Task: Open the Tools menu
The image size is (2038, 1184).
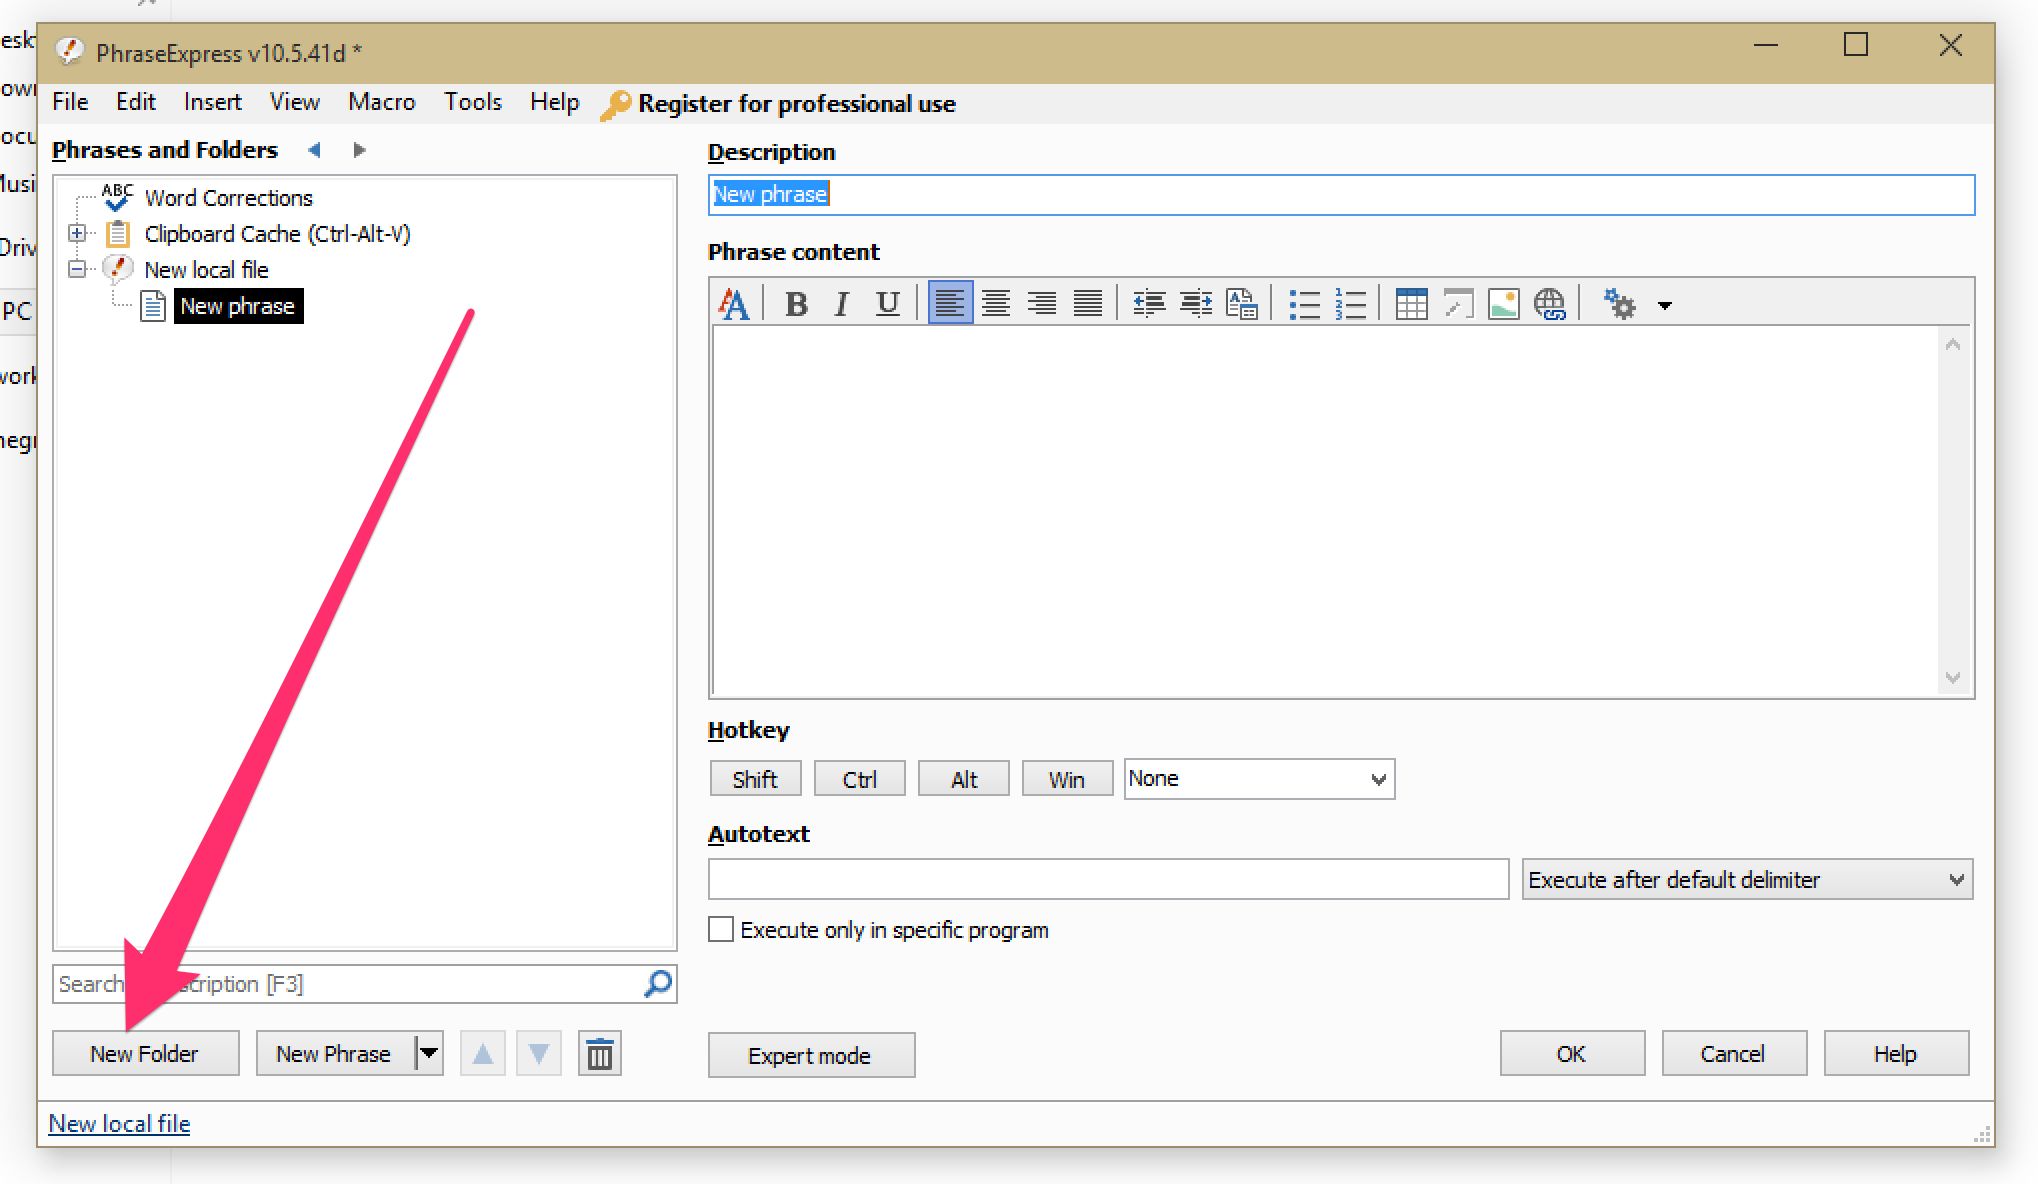Action: (473, 102)
